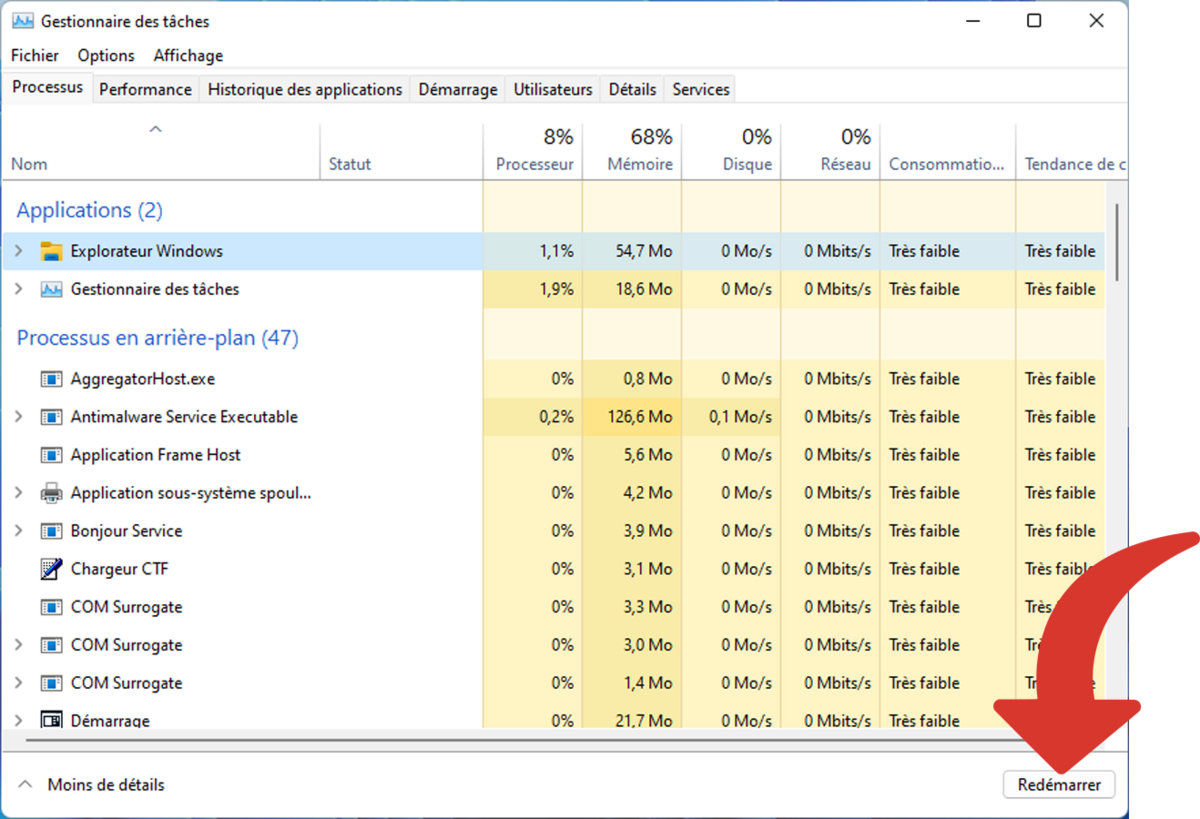Select the Bonjour Service process name
1200x819 pixels.
pos(126,531)
